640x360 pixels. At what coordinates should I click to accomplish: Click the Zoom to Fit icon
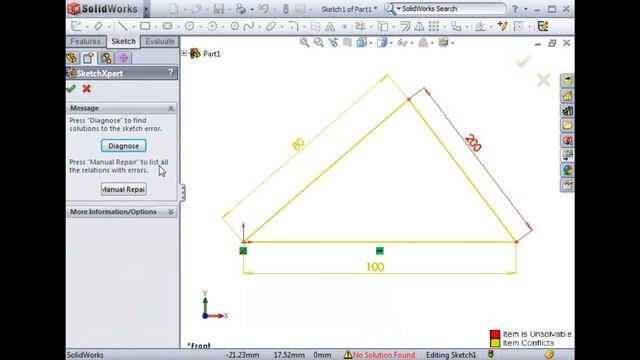click(x=304, y=42)
